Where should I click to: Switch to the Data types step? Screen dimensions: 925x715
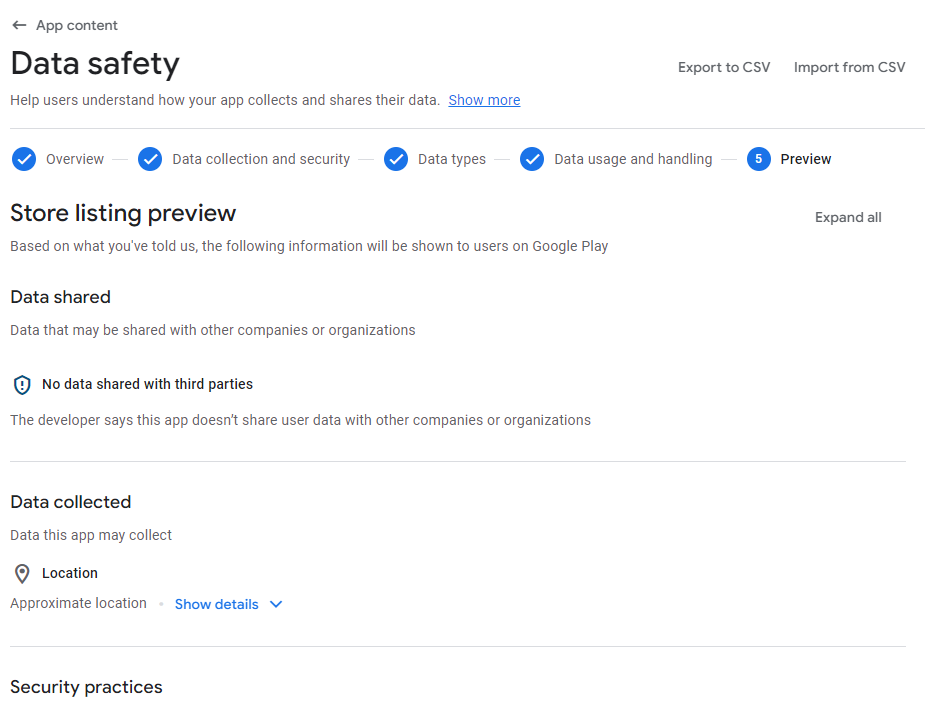tap(452, 159)
